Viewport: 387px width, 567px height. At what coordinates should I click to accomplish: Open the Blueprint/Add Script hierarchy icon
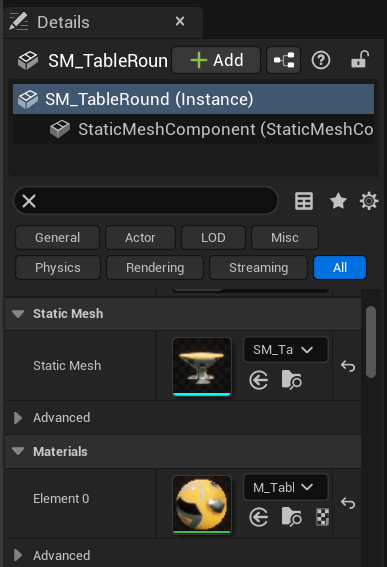284,60
